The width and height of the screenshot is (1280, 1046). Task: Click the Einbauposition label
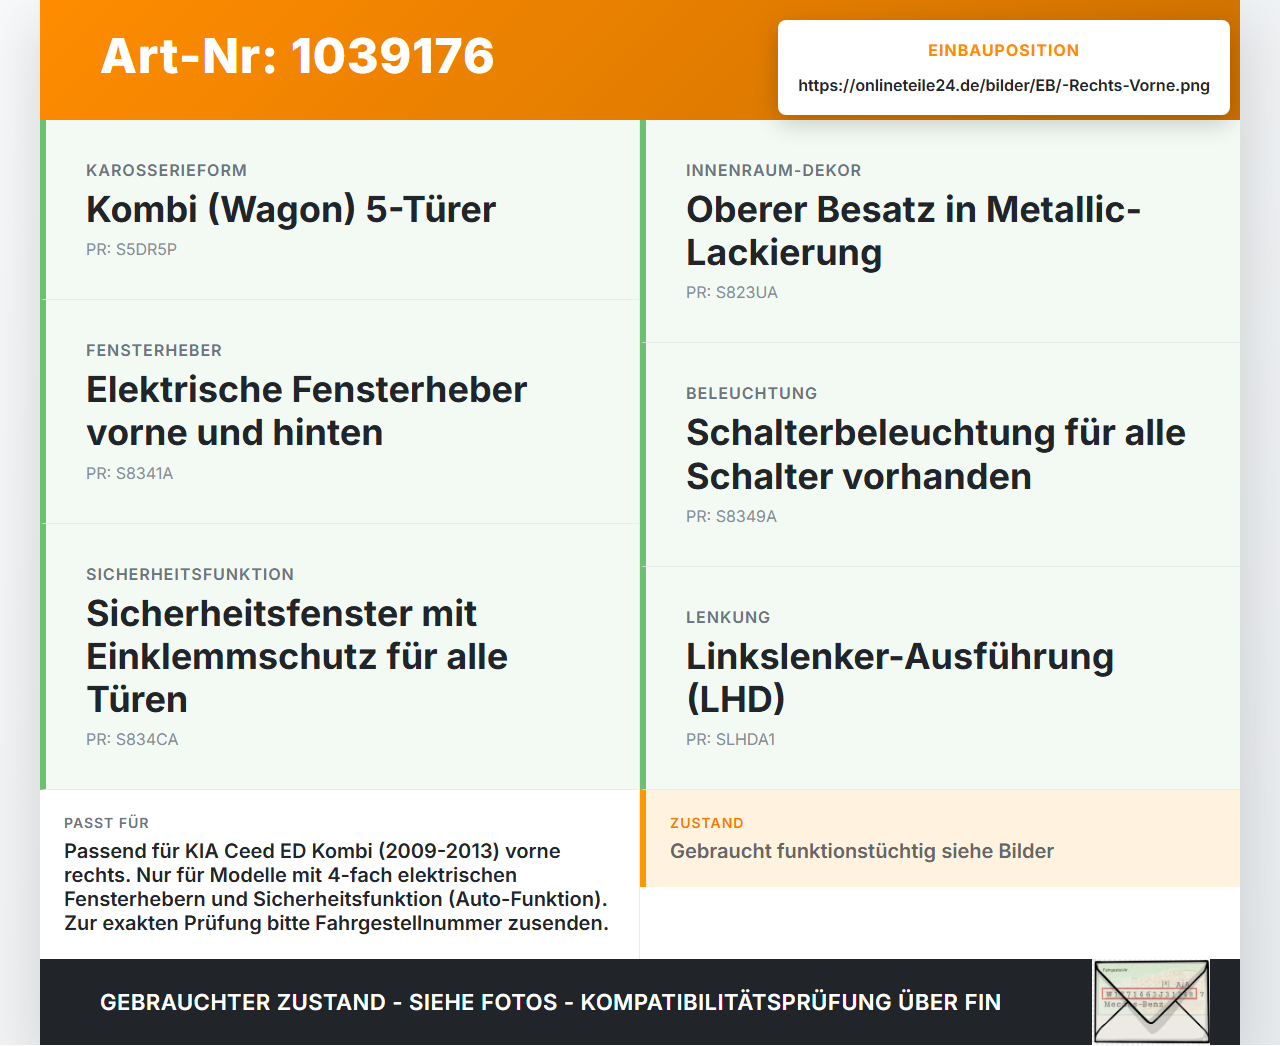click(x=1004, y=50)
